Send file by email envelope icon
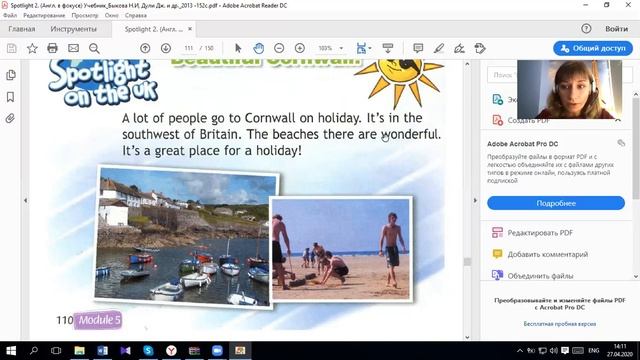Viewport: 640px width, 360px height. coord(73,48)
